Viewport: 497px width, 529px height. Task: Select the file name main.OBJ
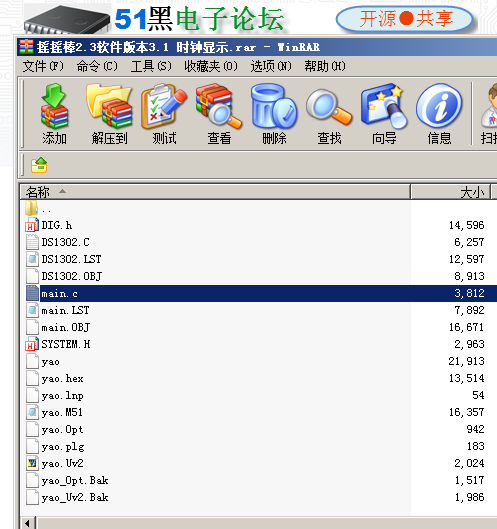click(x=65, y=328)
